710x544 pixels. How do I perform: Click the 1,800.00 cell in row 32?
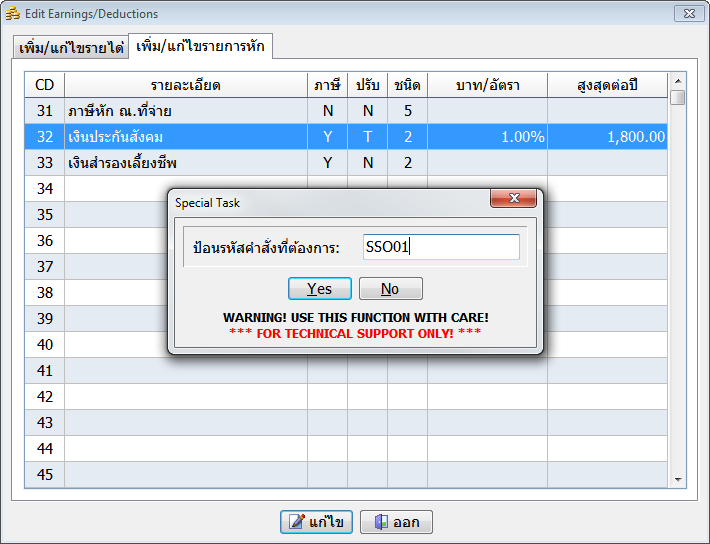click(607, 137)
